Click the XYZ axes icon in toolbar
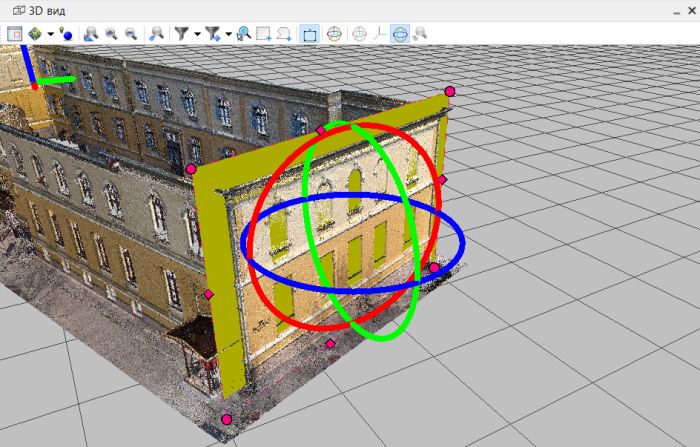Image resolution: width=700 pixels, height=447 pixels. (379, 33)
